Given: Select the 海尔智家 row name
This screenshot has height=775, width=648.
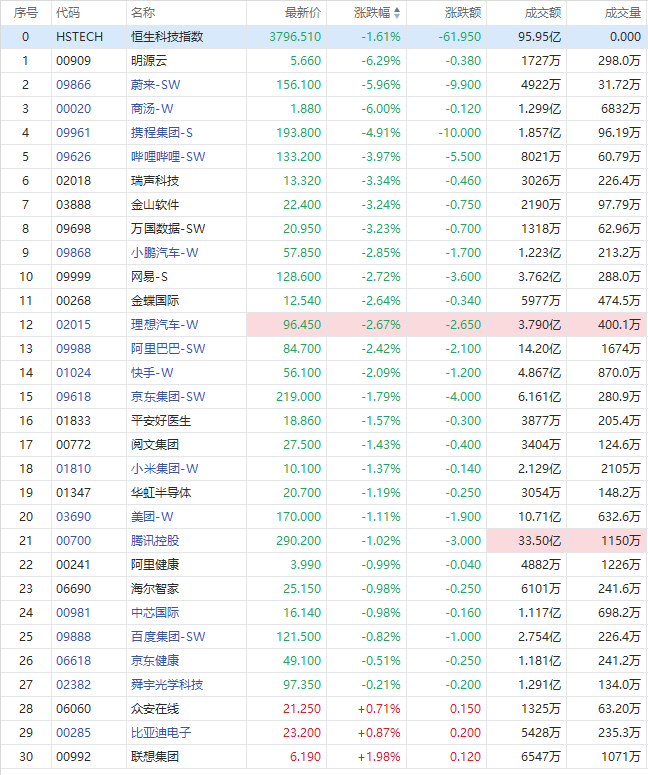Looking at the screenshot, I should [x=155, y=589].
